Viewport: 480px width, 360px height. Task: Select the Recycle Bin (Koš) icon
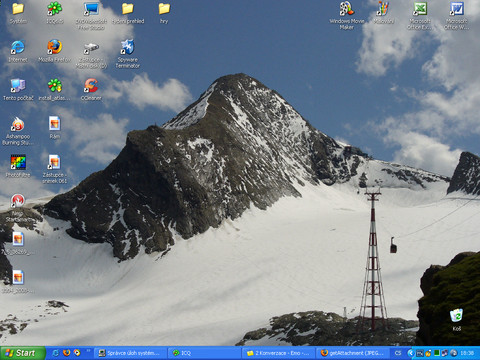pyautogui.click(x=456, y=319)
